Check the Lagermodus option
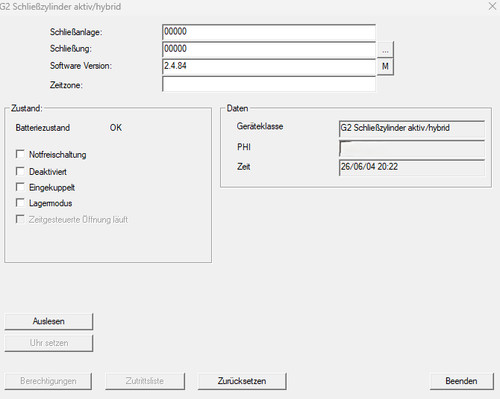The width and height of the screenshot is (500, 399). tap(20, 203)
